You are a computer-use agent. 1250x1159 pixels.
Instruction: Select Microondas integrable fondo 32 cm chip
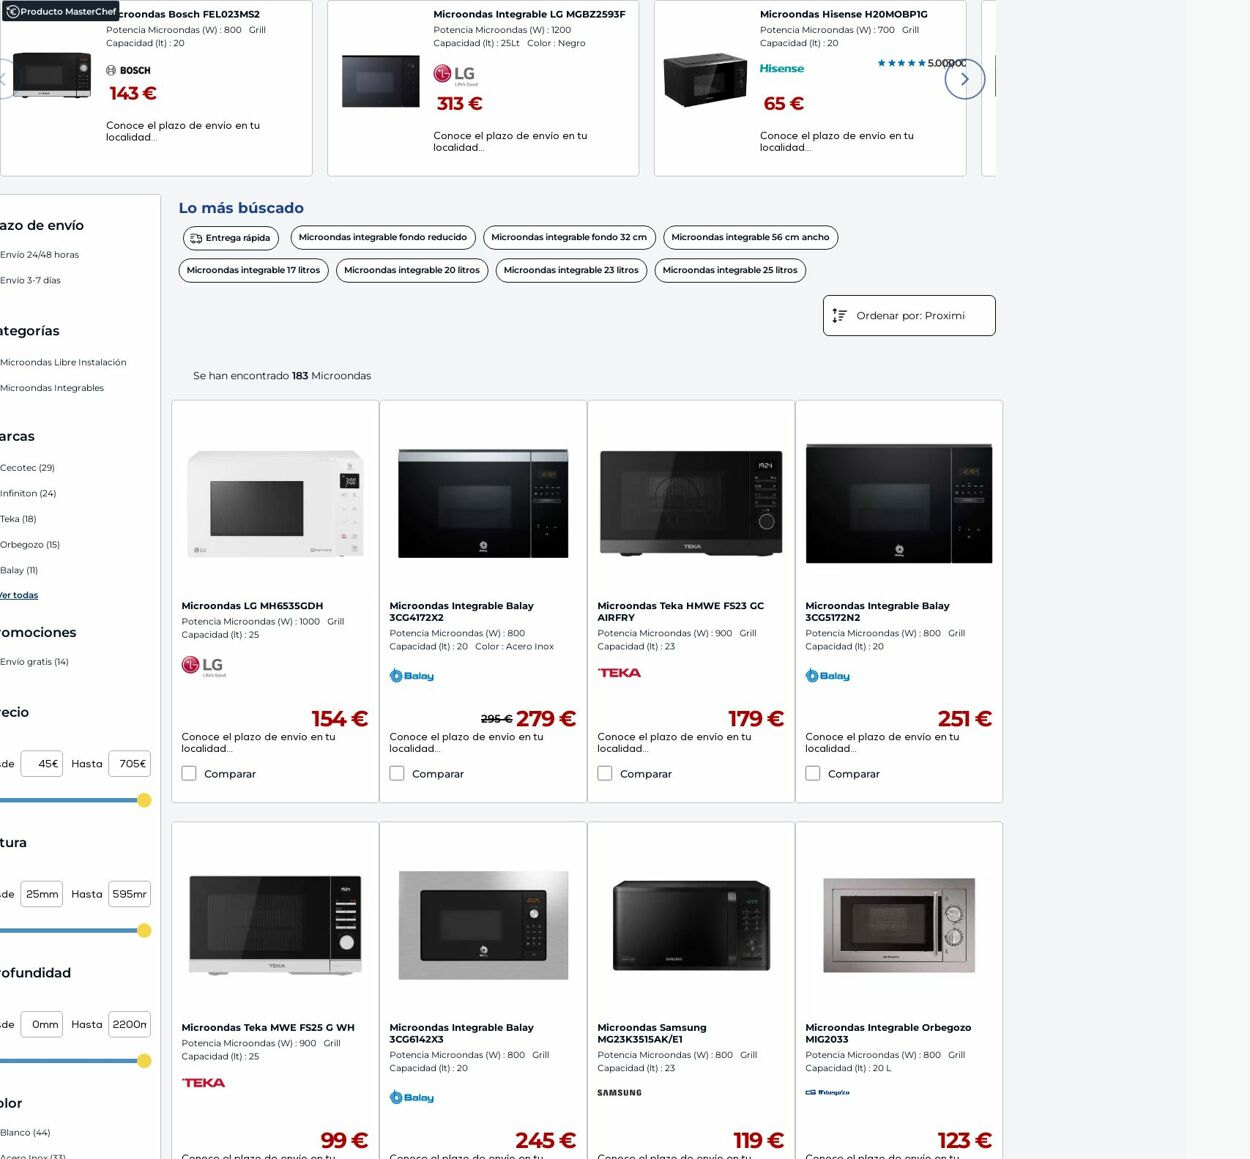[x=569, y=237]
